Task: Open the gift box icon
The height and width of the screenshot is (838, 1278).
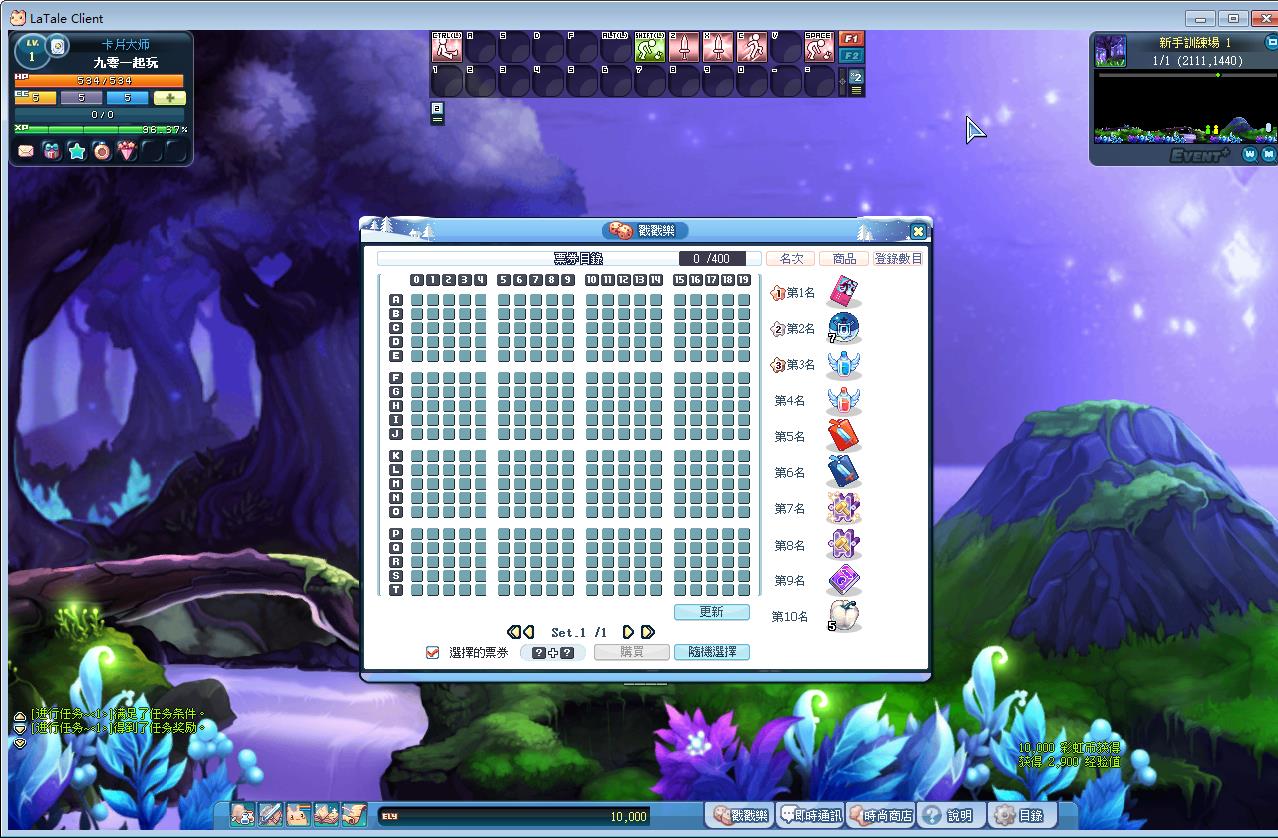Action: tap(51, 151)
